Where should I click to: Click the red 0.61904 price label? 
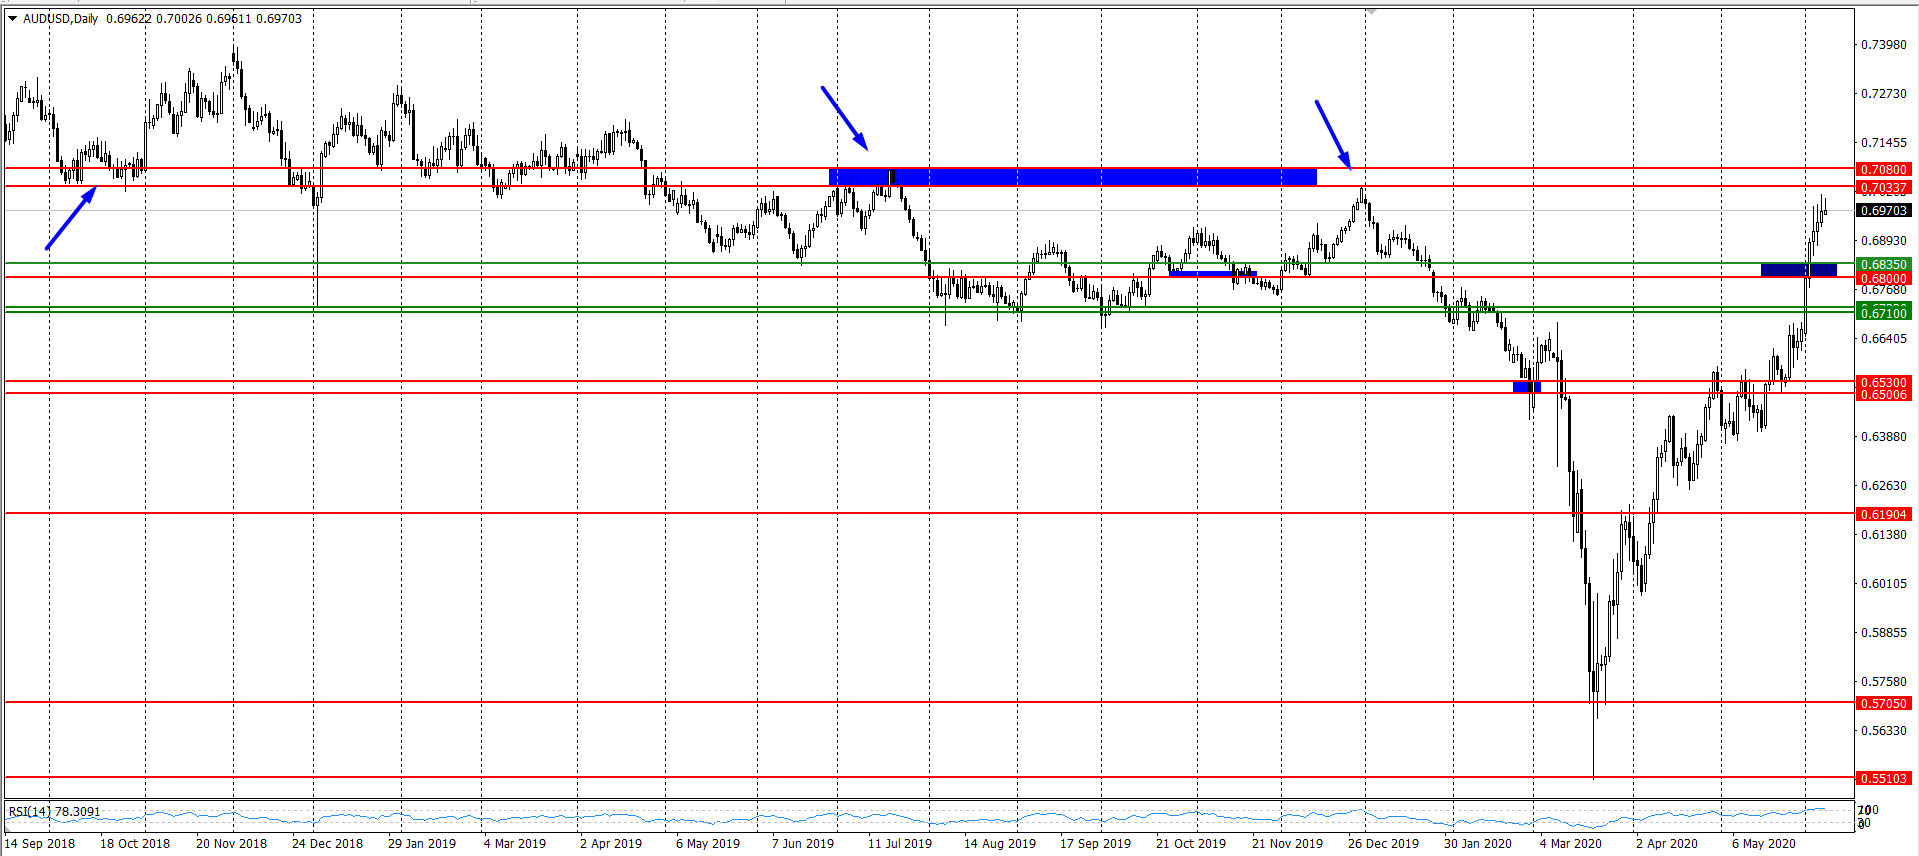point(1883,514)
